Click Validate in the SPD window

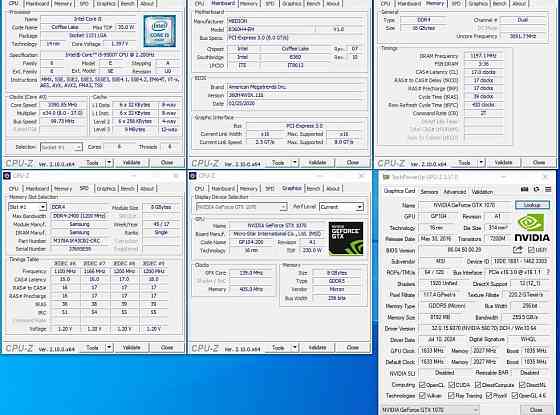(131, 347)
